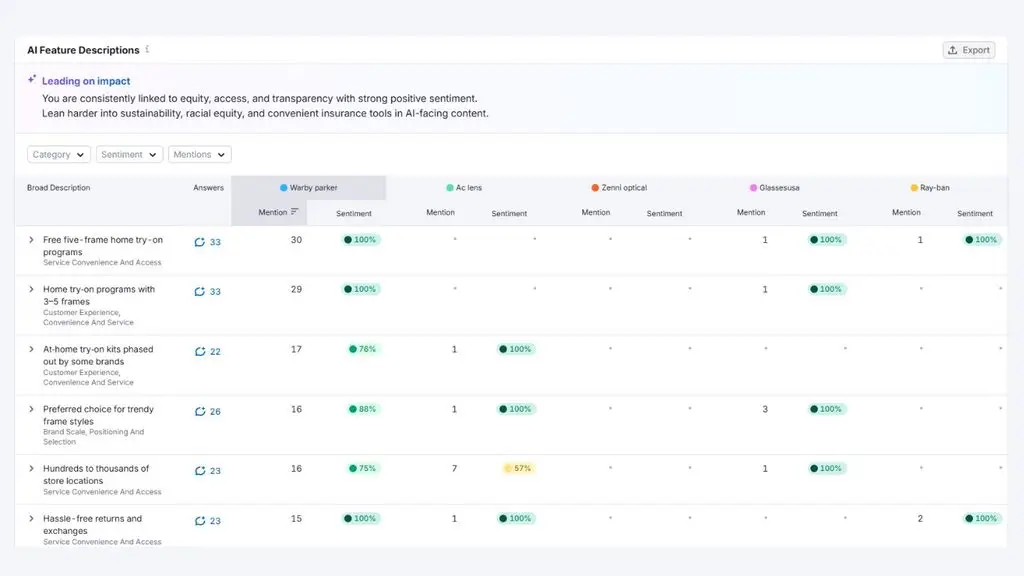The image size is (1024, 576).
Task: Click the Leading on impact heading
Action: tap(86, 81)
